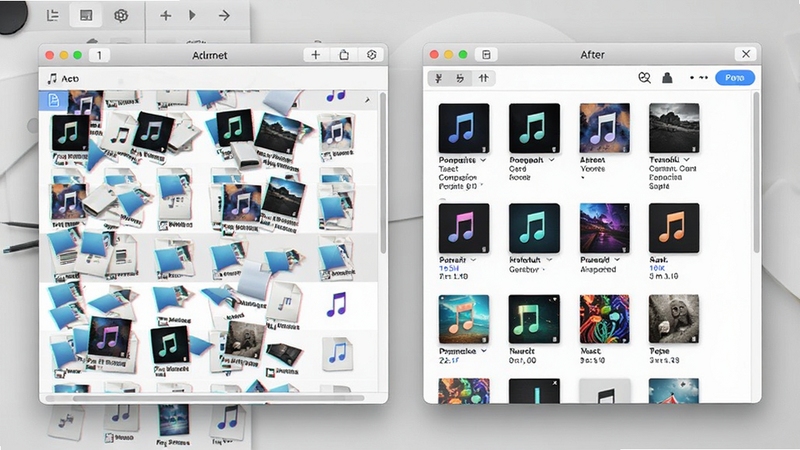Click the blue link text under the orange note album
The width and height of the screenshot is (800, 450).
(x=657, y=268)
